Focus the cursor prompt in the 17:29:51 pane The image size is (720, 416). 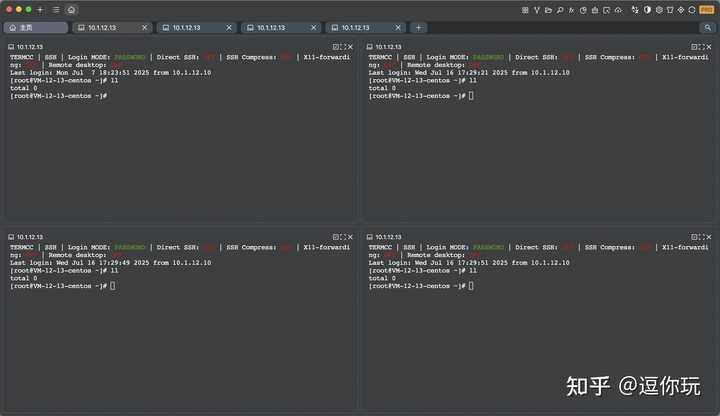click(421, 286)
